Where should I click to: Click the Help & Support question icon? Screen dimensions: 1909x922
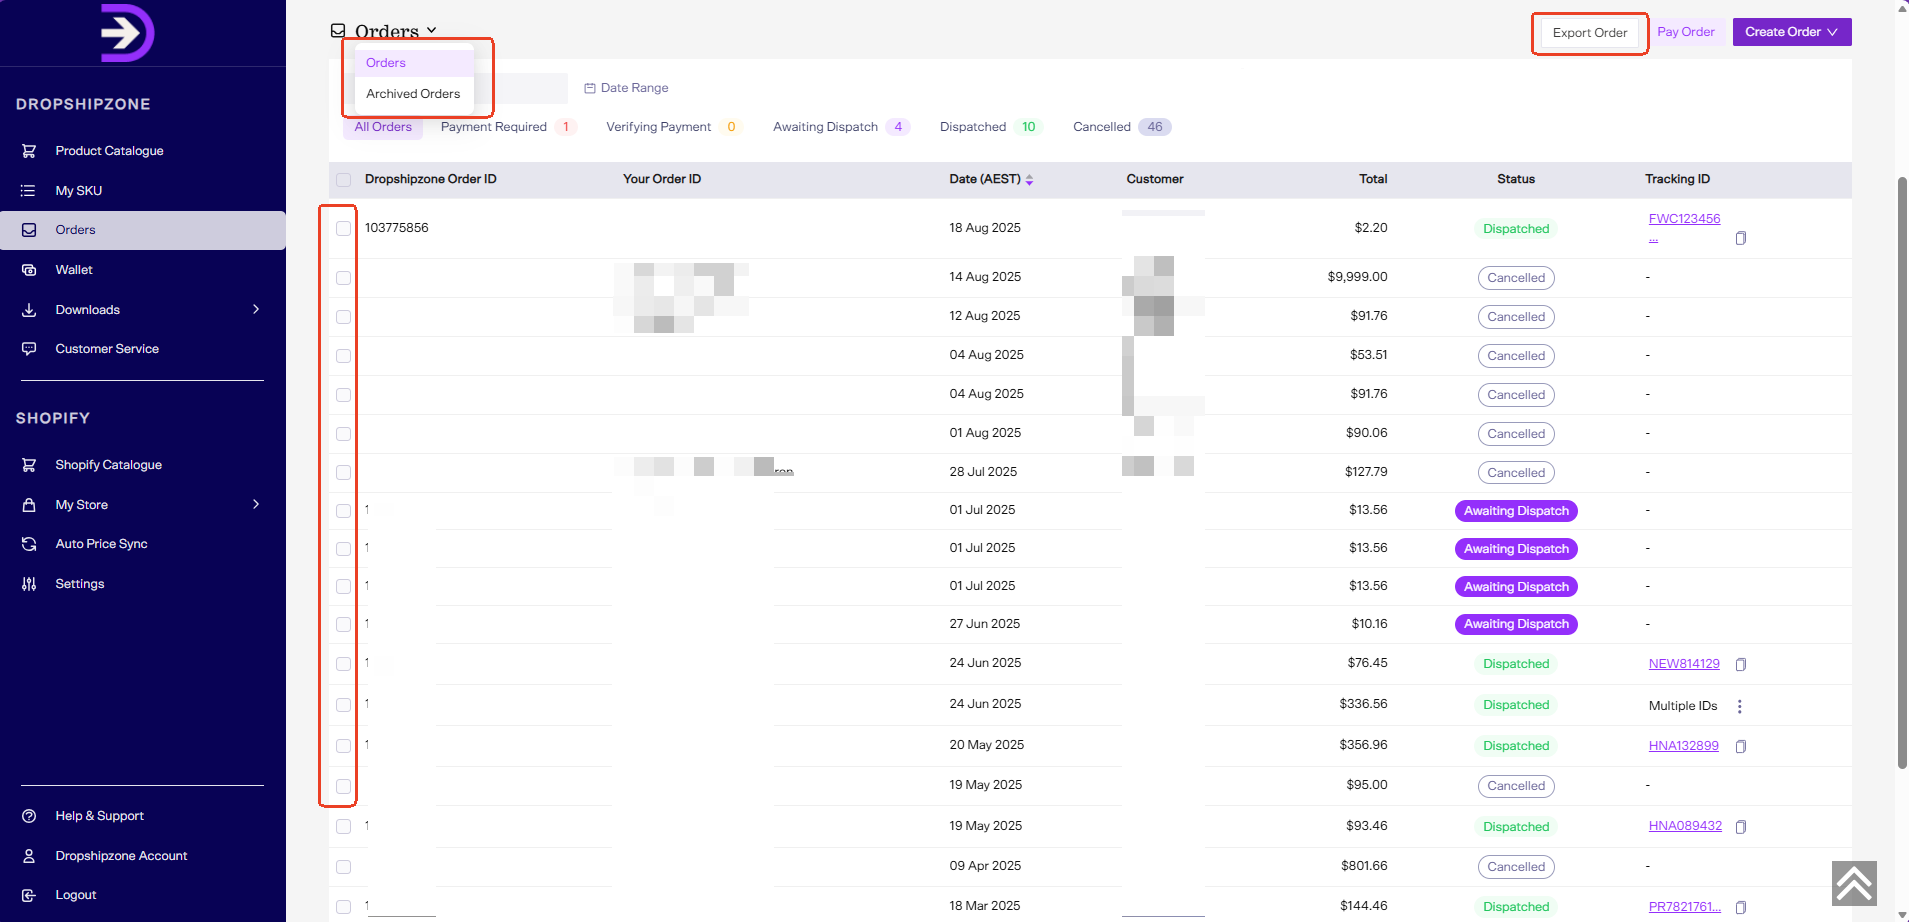[x=29, y=816]
